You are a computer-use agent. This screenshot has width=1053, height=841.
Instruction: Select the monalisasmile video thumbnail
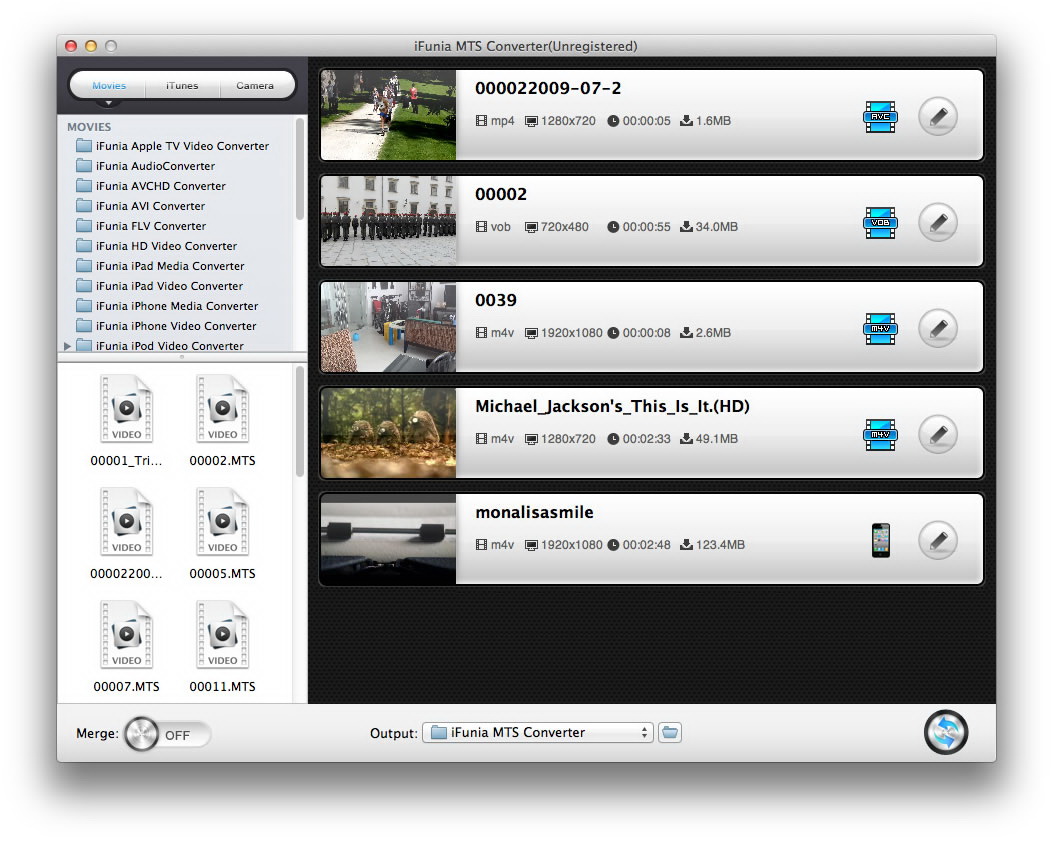[x=388, y=539]
